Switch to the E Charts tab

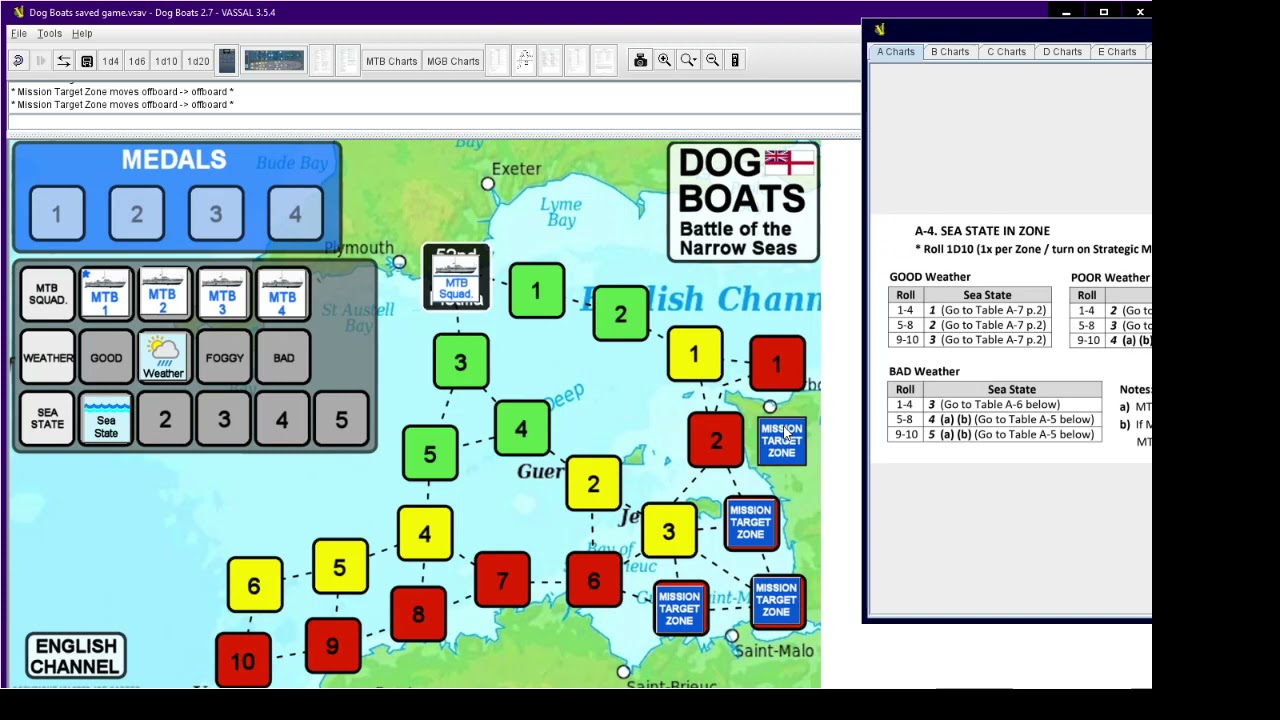click(1117, 52)
